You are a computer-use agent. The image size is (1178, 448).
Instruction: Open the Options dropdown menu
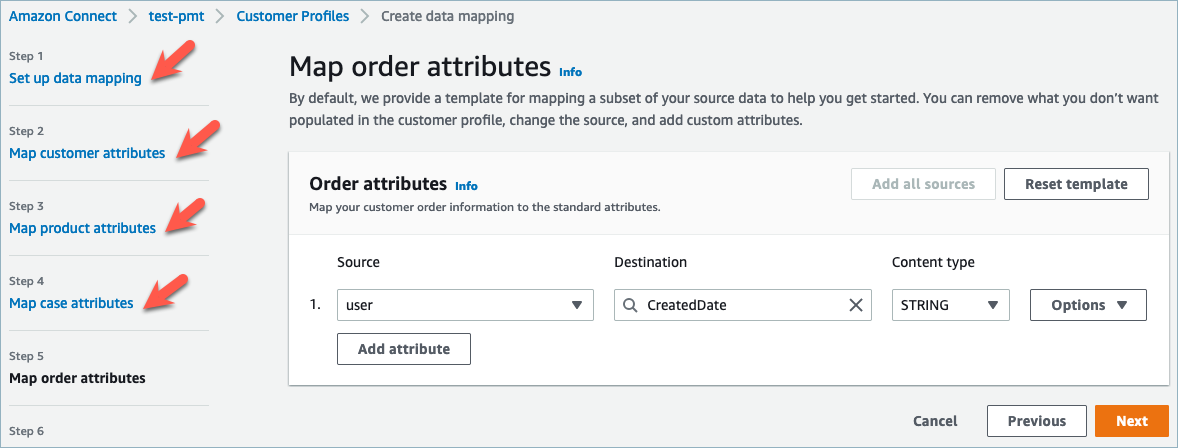[x=1088, y=305]
